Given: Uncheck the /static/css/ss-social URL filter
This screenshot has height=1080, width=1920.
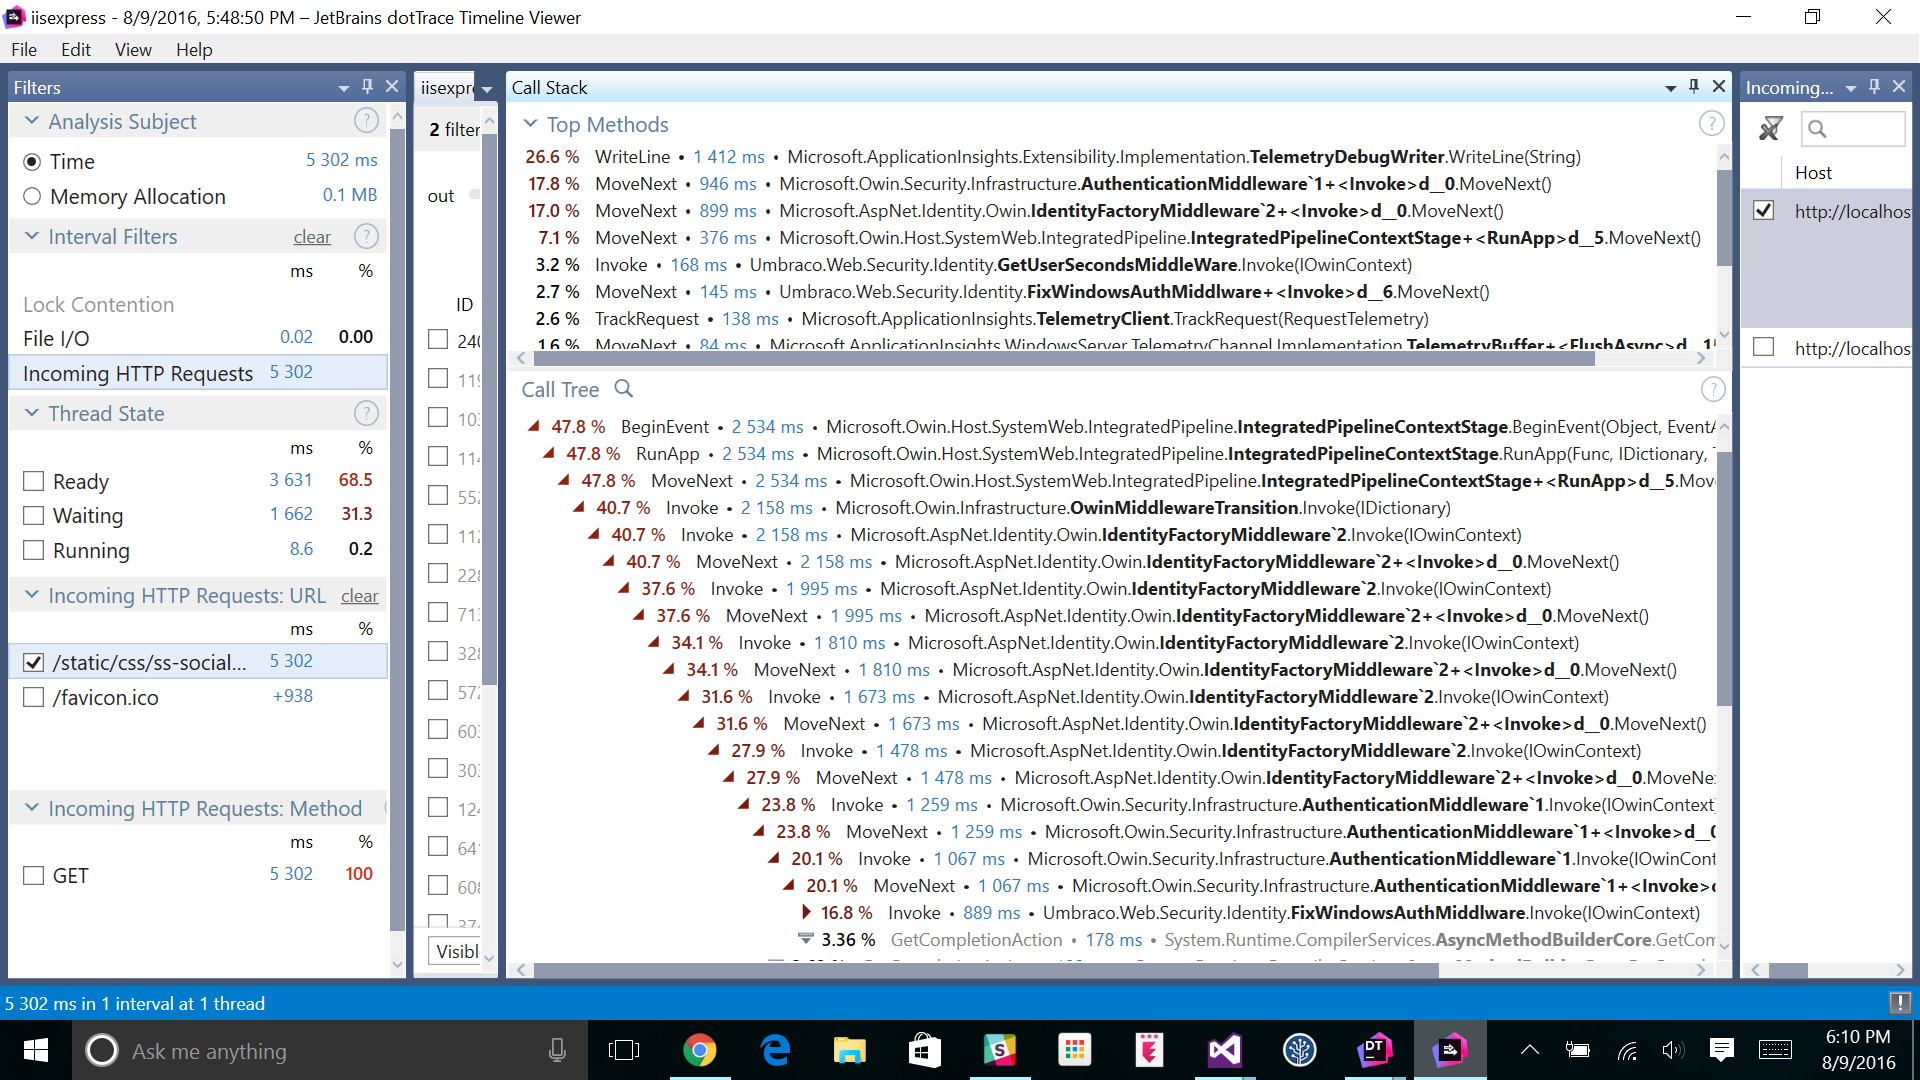Looking at the screenshot, I should click(x=33, y=662).
